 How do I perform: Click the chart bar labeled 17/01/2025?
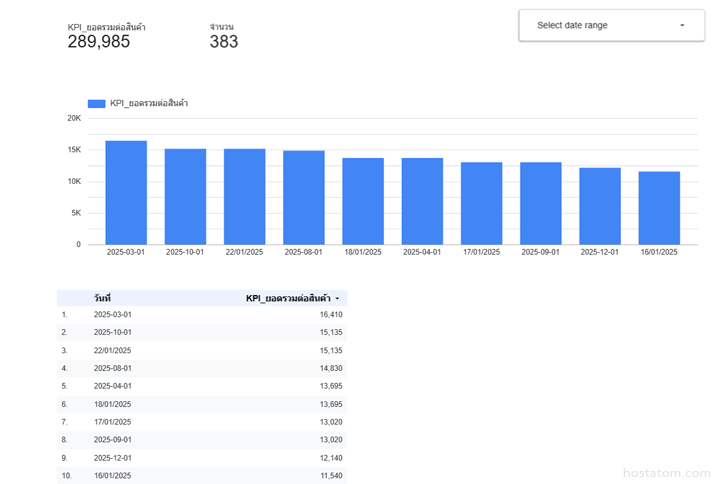481,203
